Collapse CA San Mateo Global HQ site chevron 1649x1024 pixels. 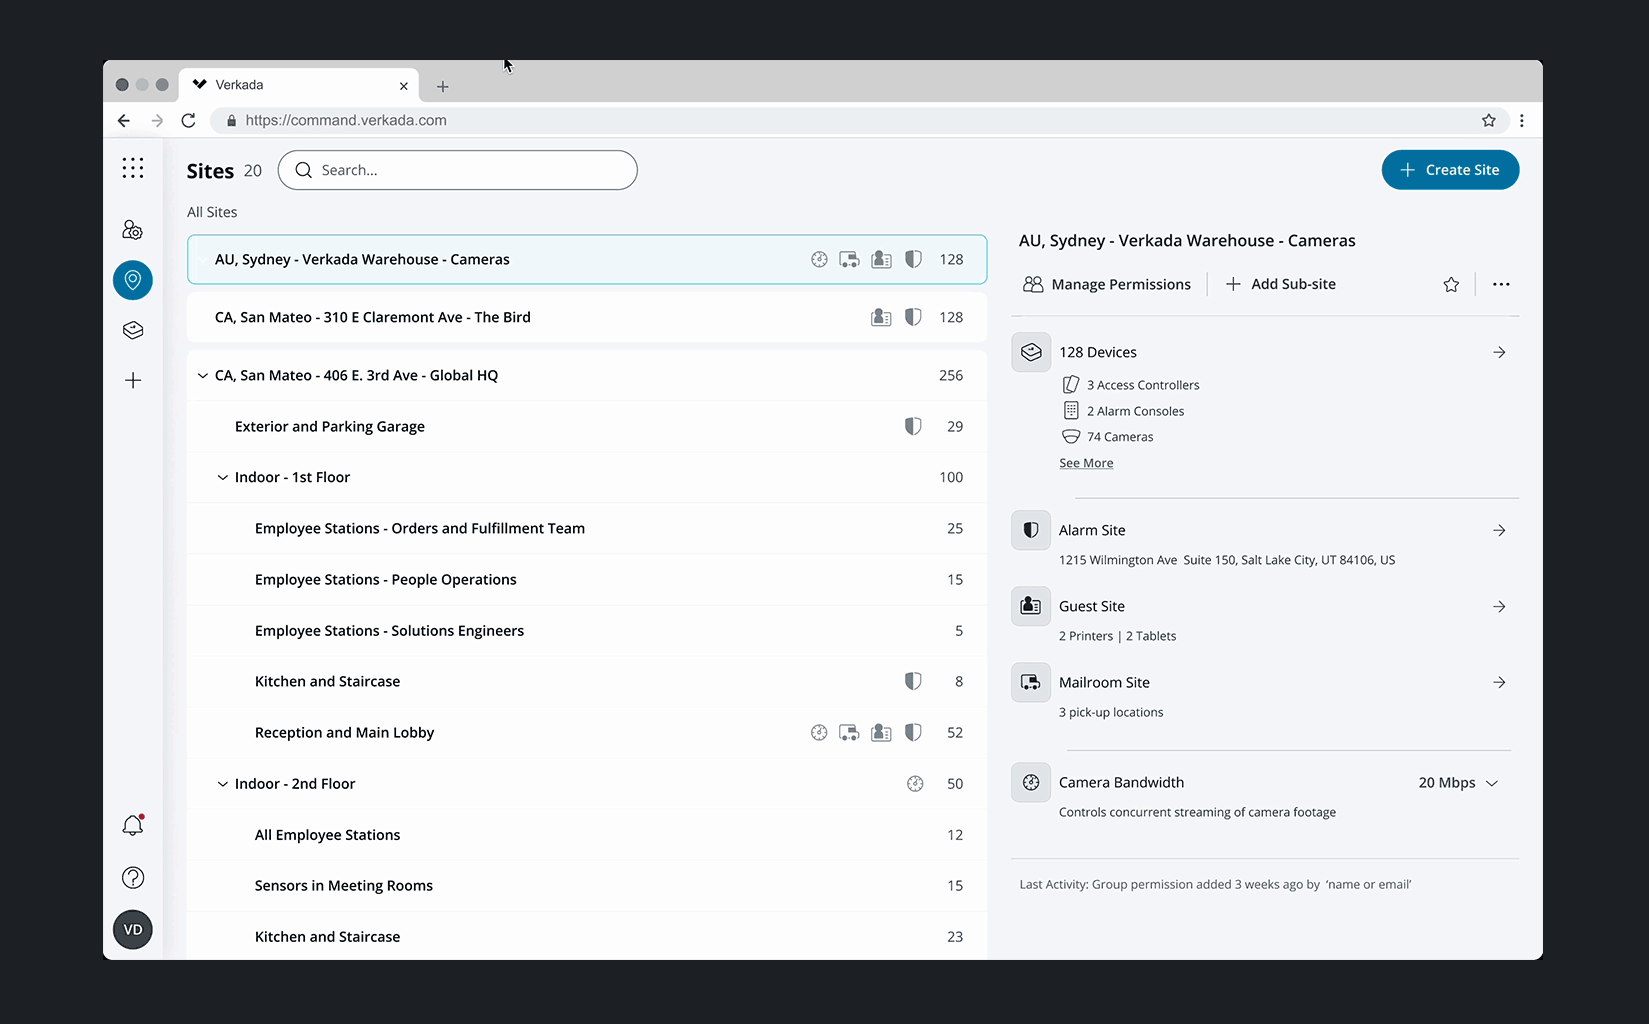click(x=203, y=376)
